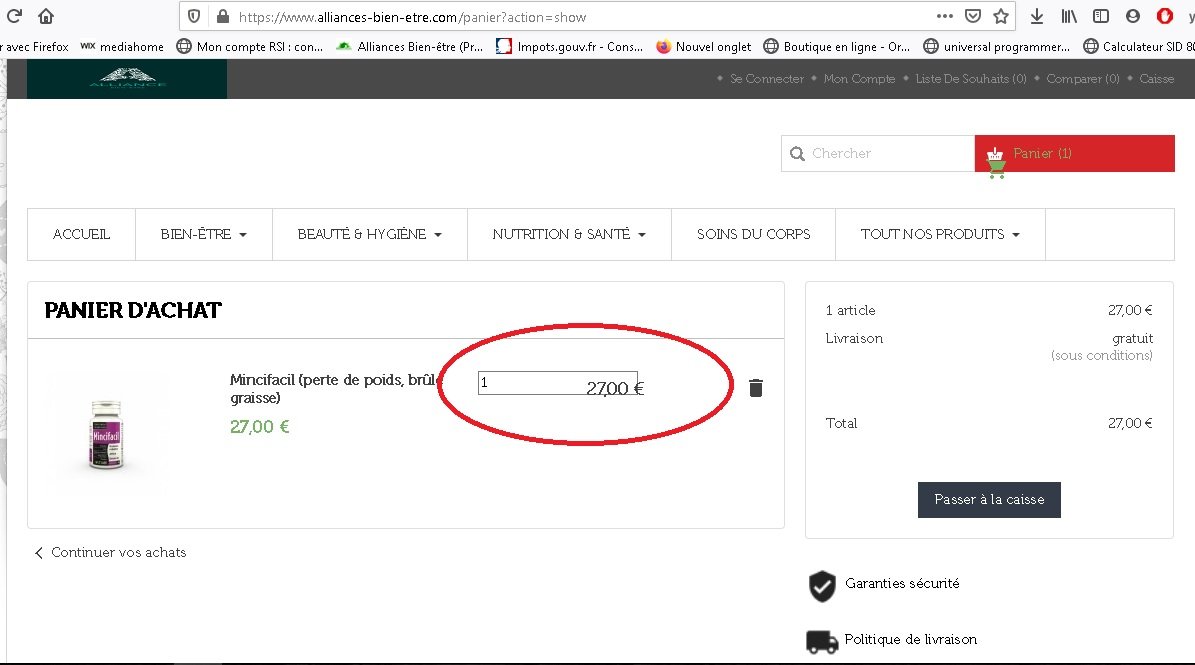The height and width of the screenshot is (665, 1195).
Task: Open the universal programmer bookmark
Action: (x=997, y=46)
